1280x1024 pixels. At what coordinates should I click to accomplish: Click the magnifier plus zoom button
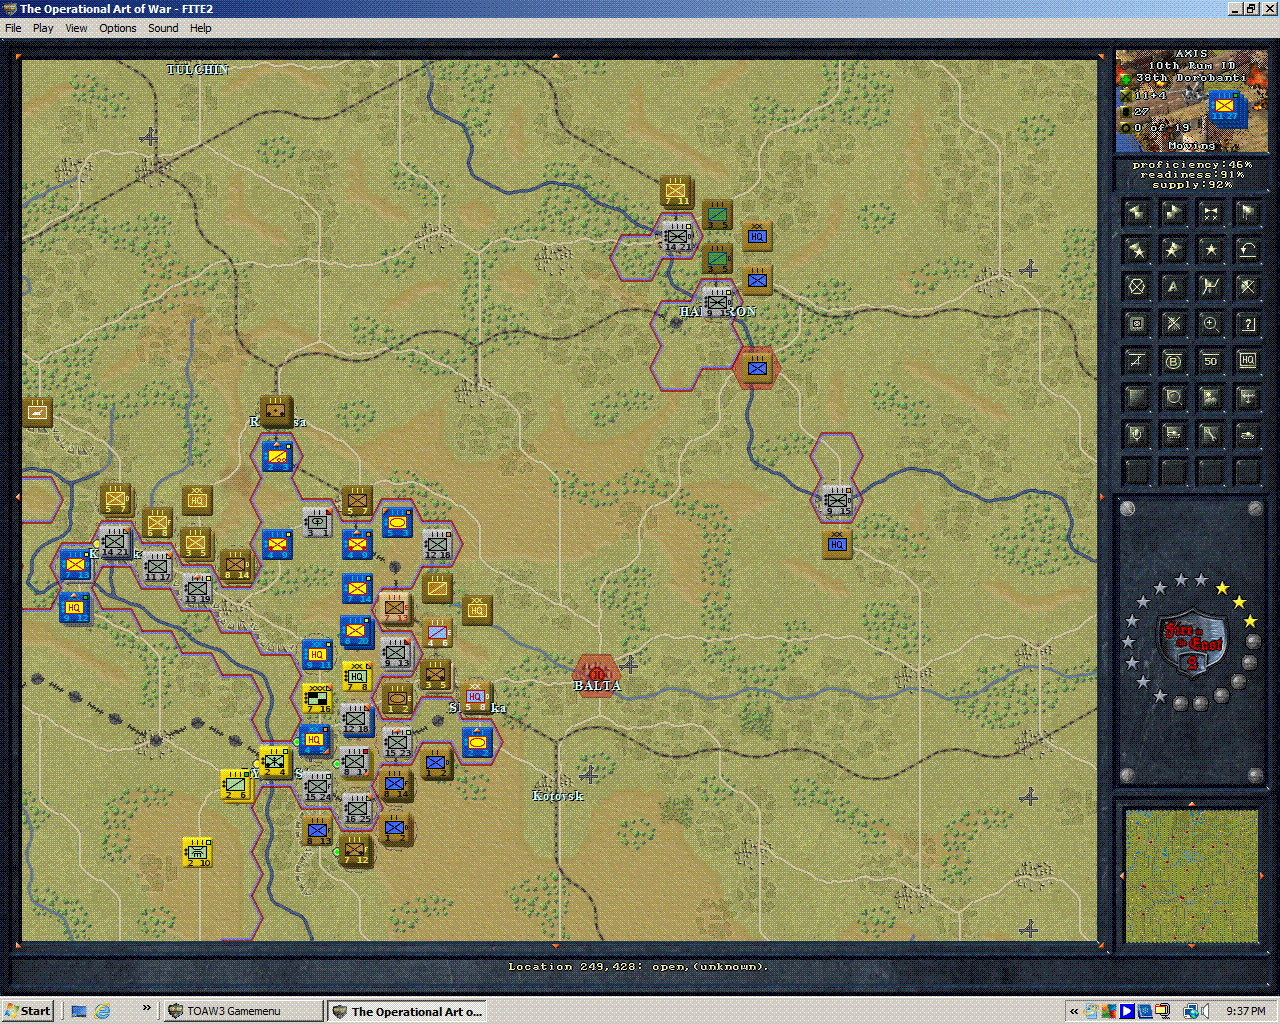1210,324
